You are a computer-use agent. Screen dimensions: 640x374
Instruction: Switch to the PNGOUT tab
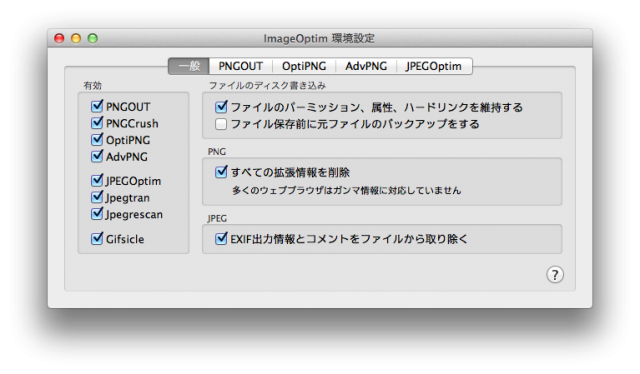coord(240,66)
